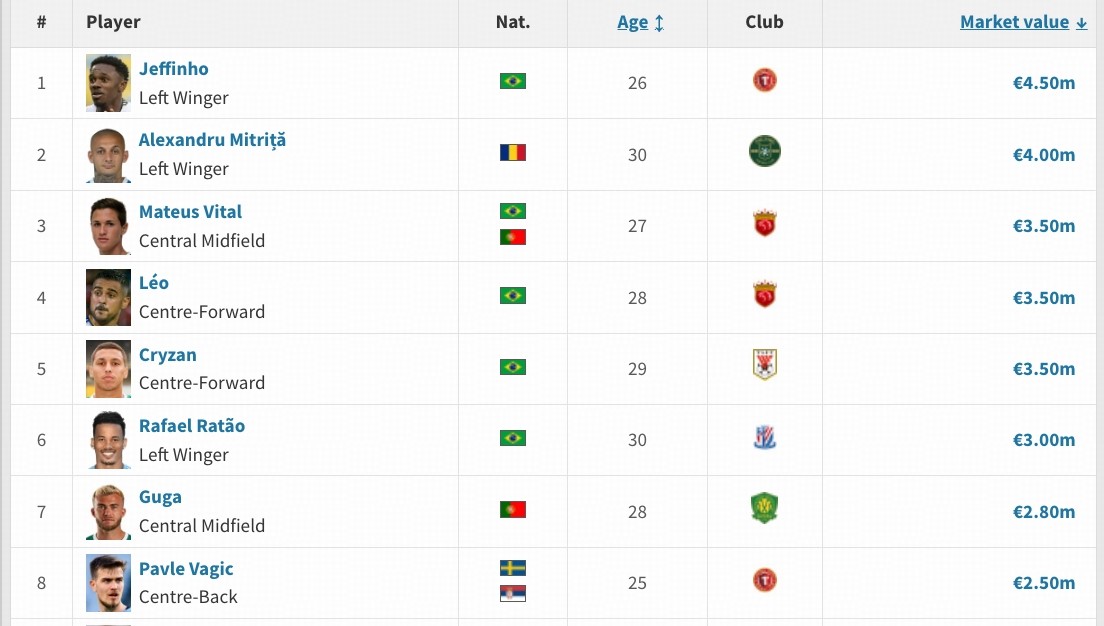Click the Romanian flag for Alexandru Mitriță

coord(513,153)
